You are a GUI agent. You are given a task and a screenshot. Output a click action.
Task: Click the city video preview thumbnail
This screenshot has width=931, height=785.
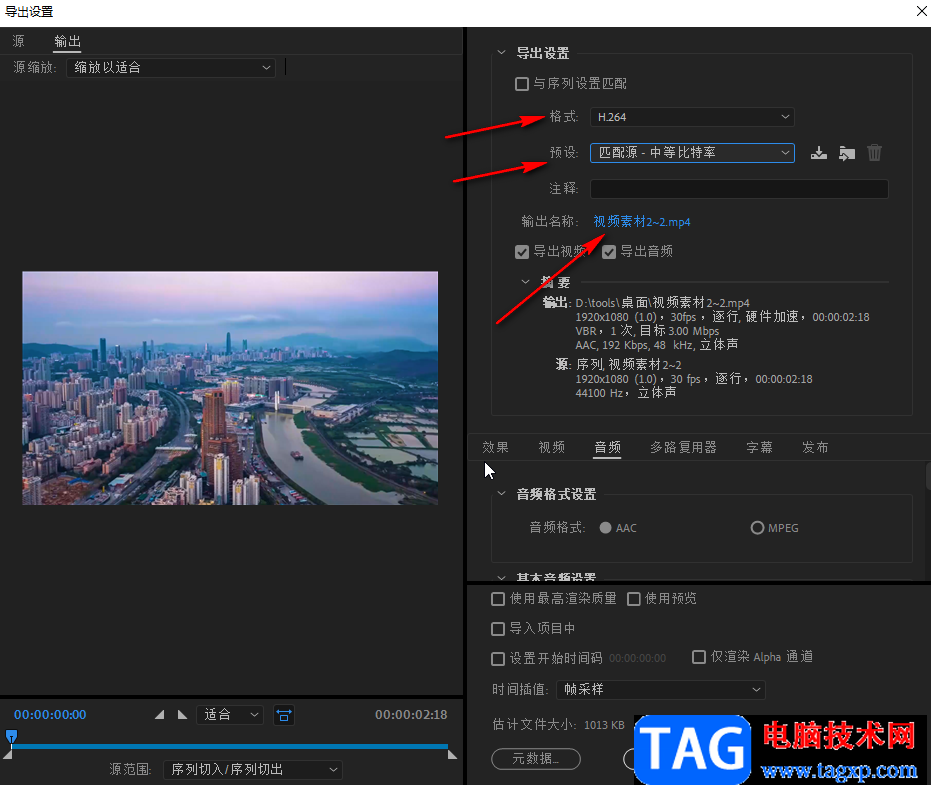tap(230, 388)
